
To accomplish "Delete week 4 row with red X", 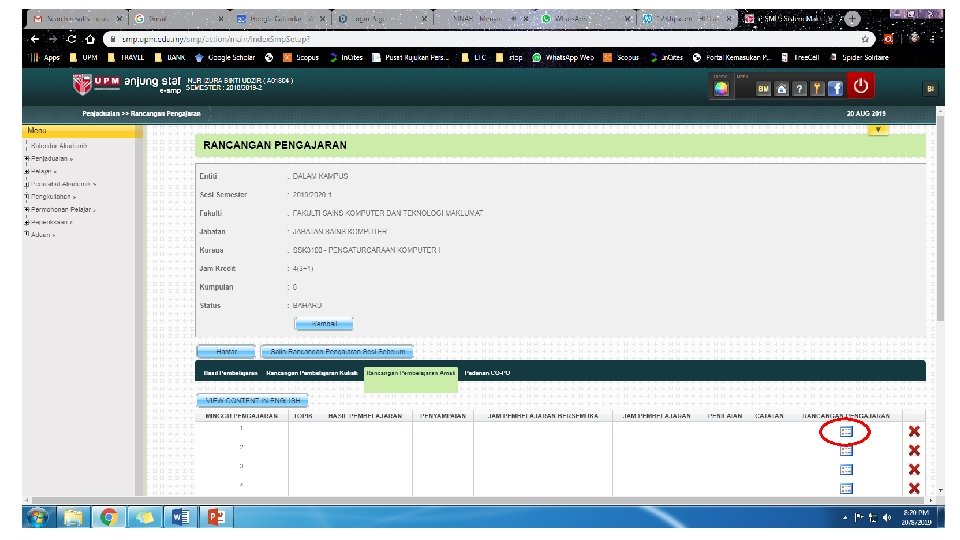I will (x=914, y=489).
